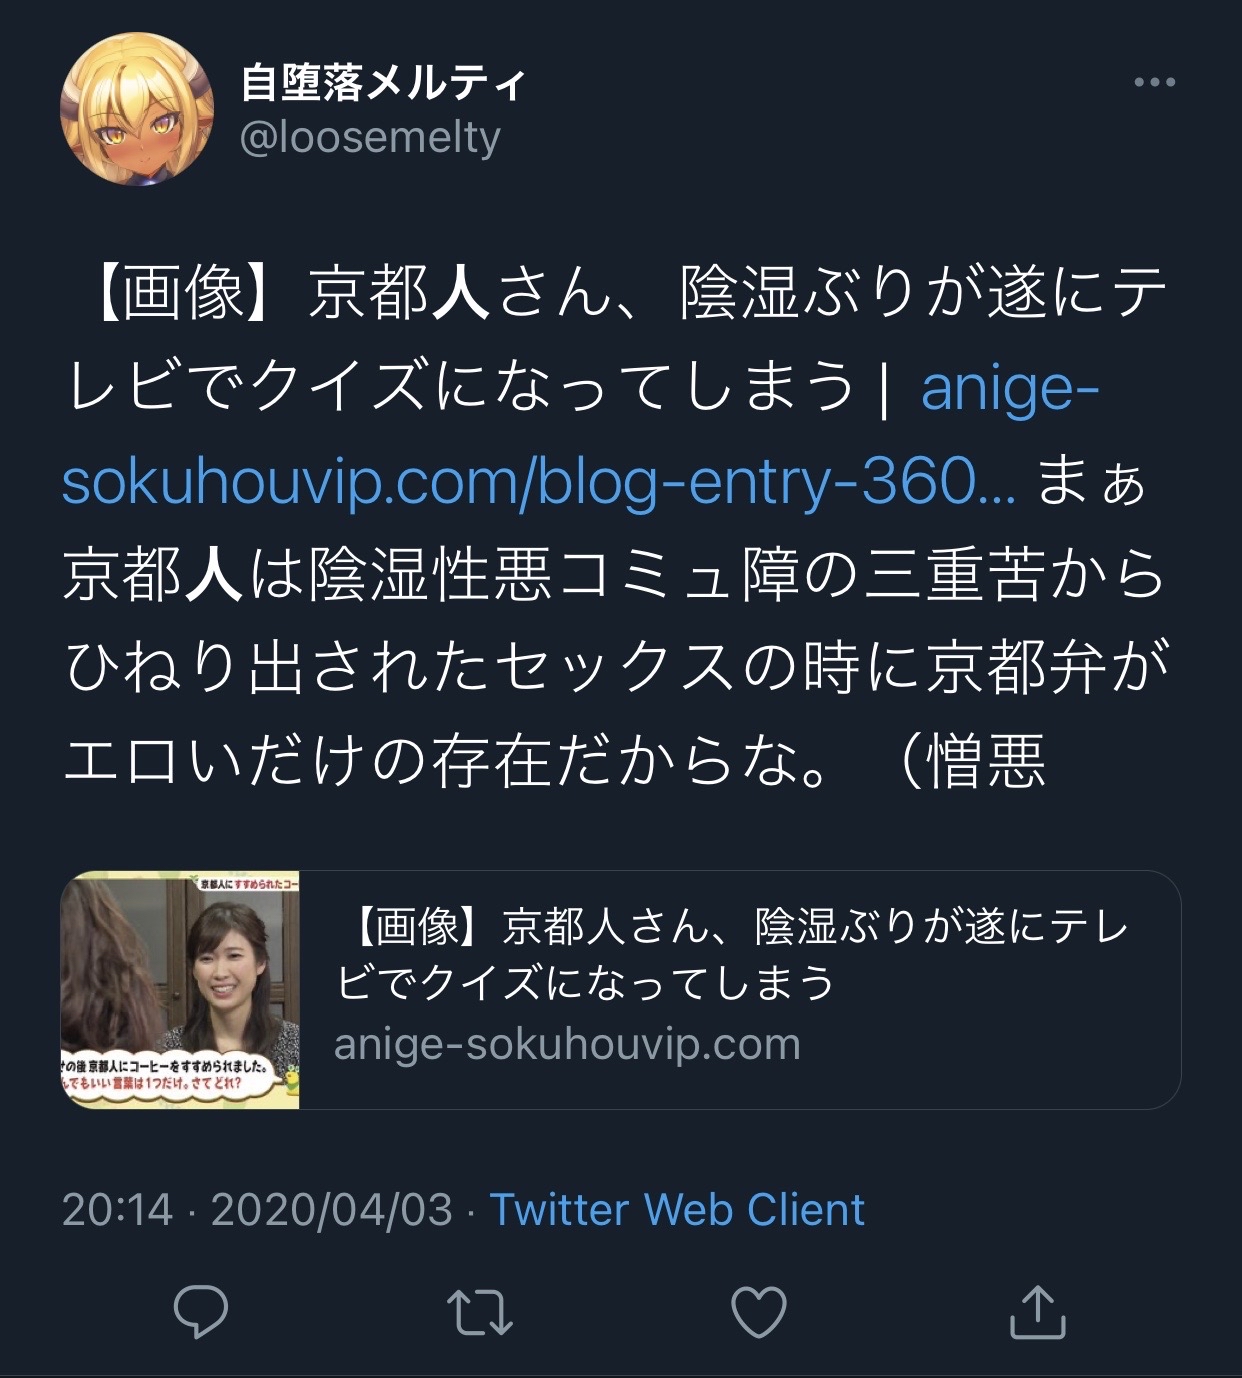Click the 2020/04/03 date text
The height and width of the screenshot is (1378, 1242).
click(x=331, y=1210)
